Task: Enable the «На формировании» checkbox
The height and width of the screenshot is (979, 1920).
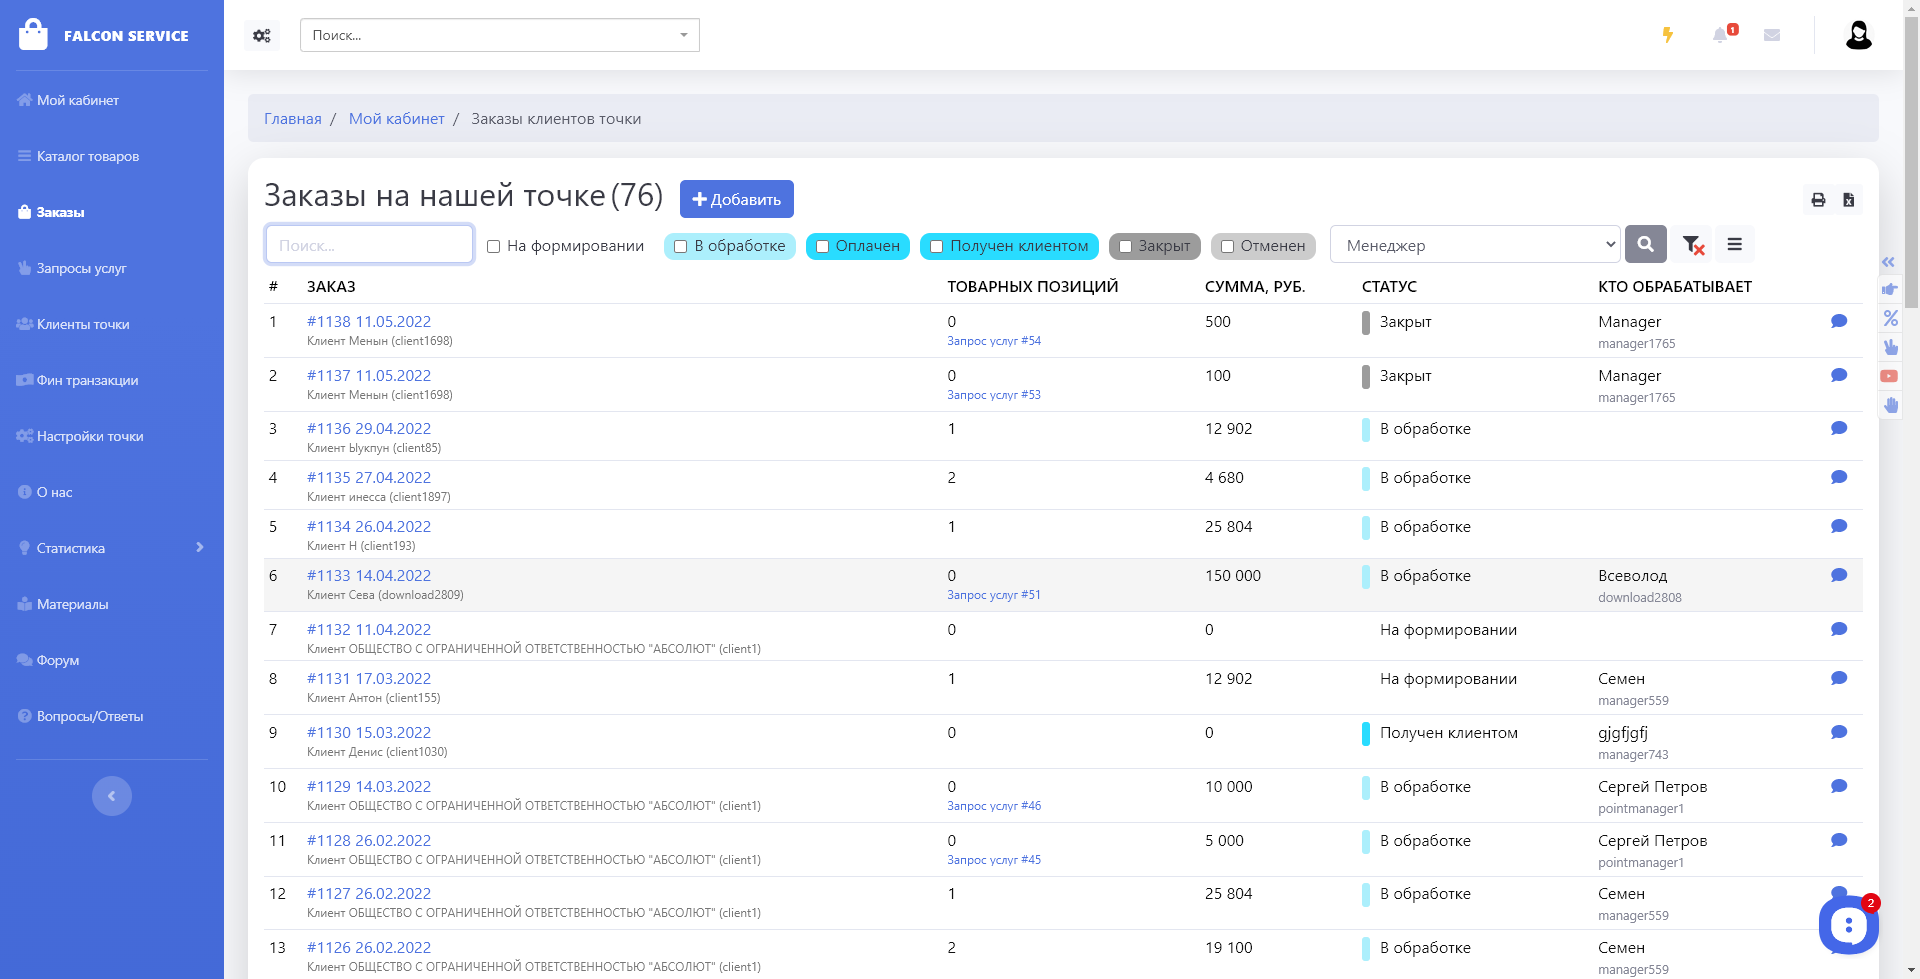Action: 494,246
